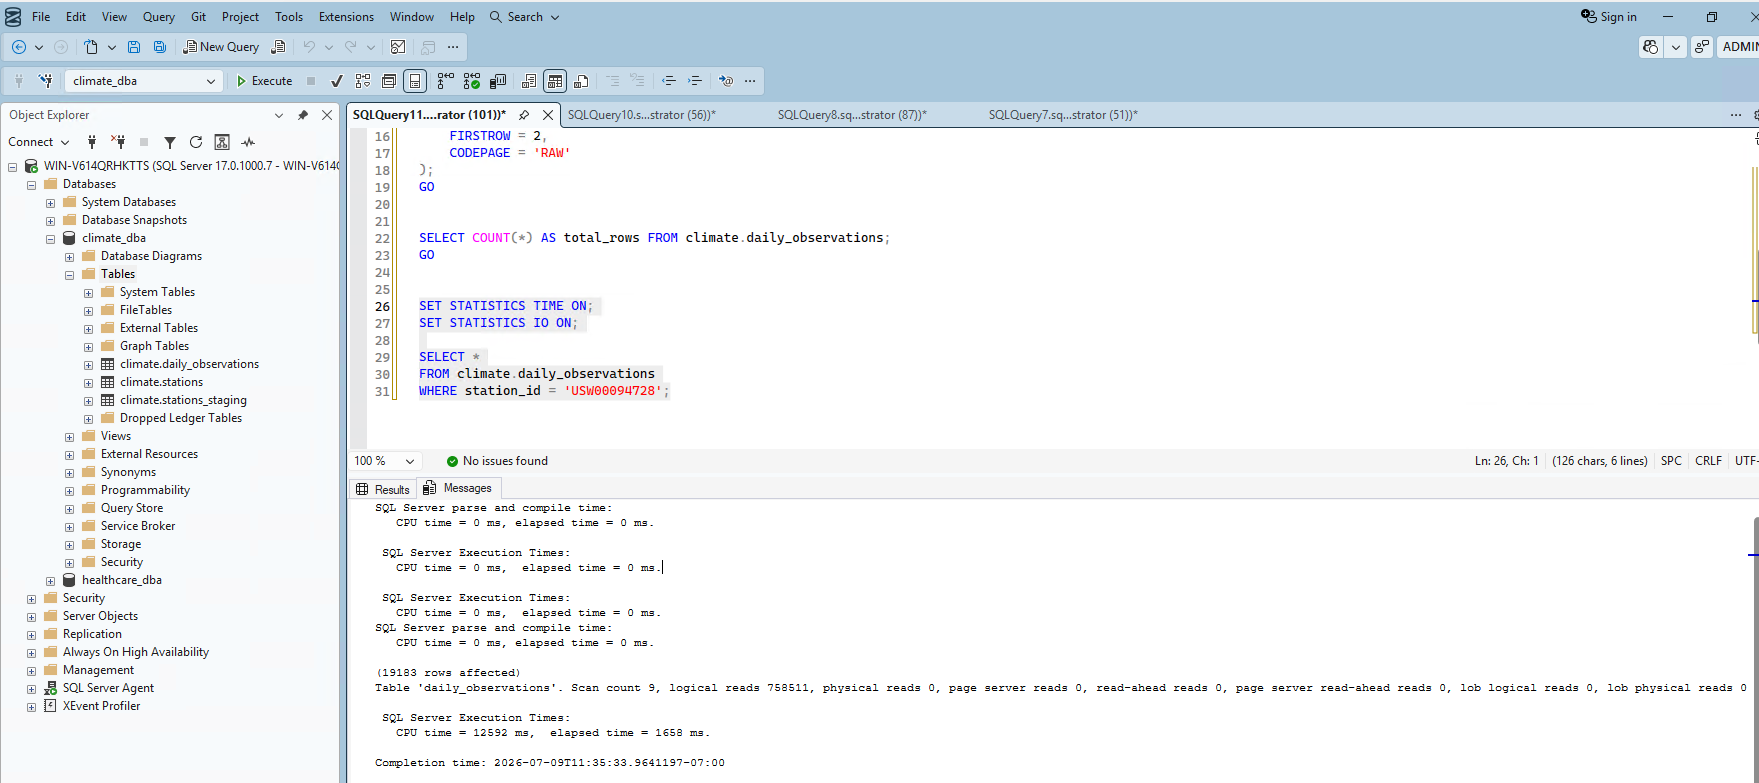The height and width of the screenshot is (783, 1759).
Task: Click Object Explorer filter funnel icon
Action: tap(170, 142)
